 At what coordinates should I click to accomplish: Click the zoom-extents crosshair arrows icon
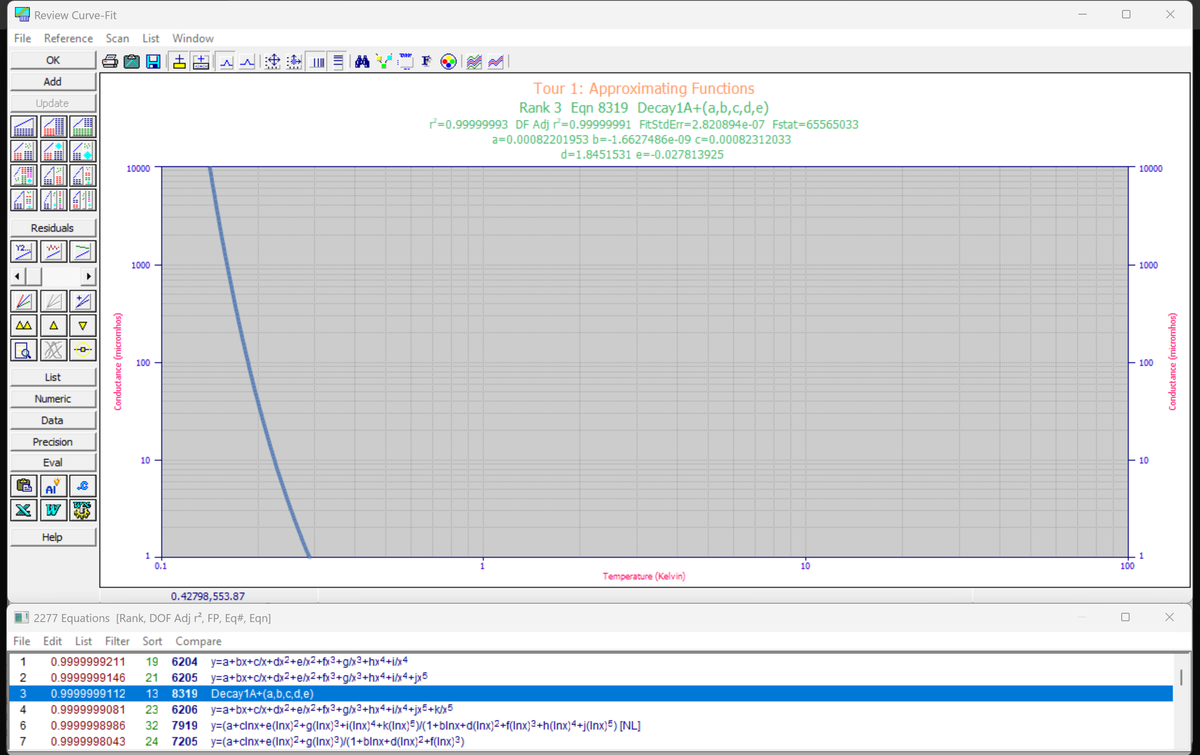point(272,62)
